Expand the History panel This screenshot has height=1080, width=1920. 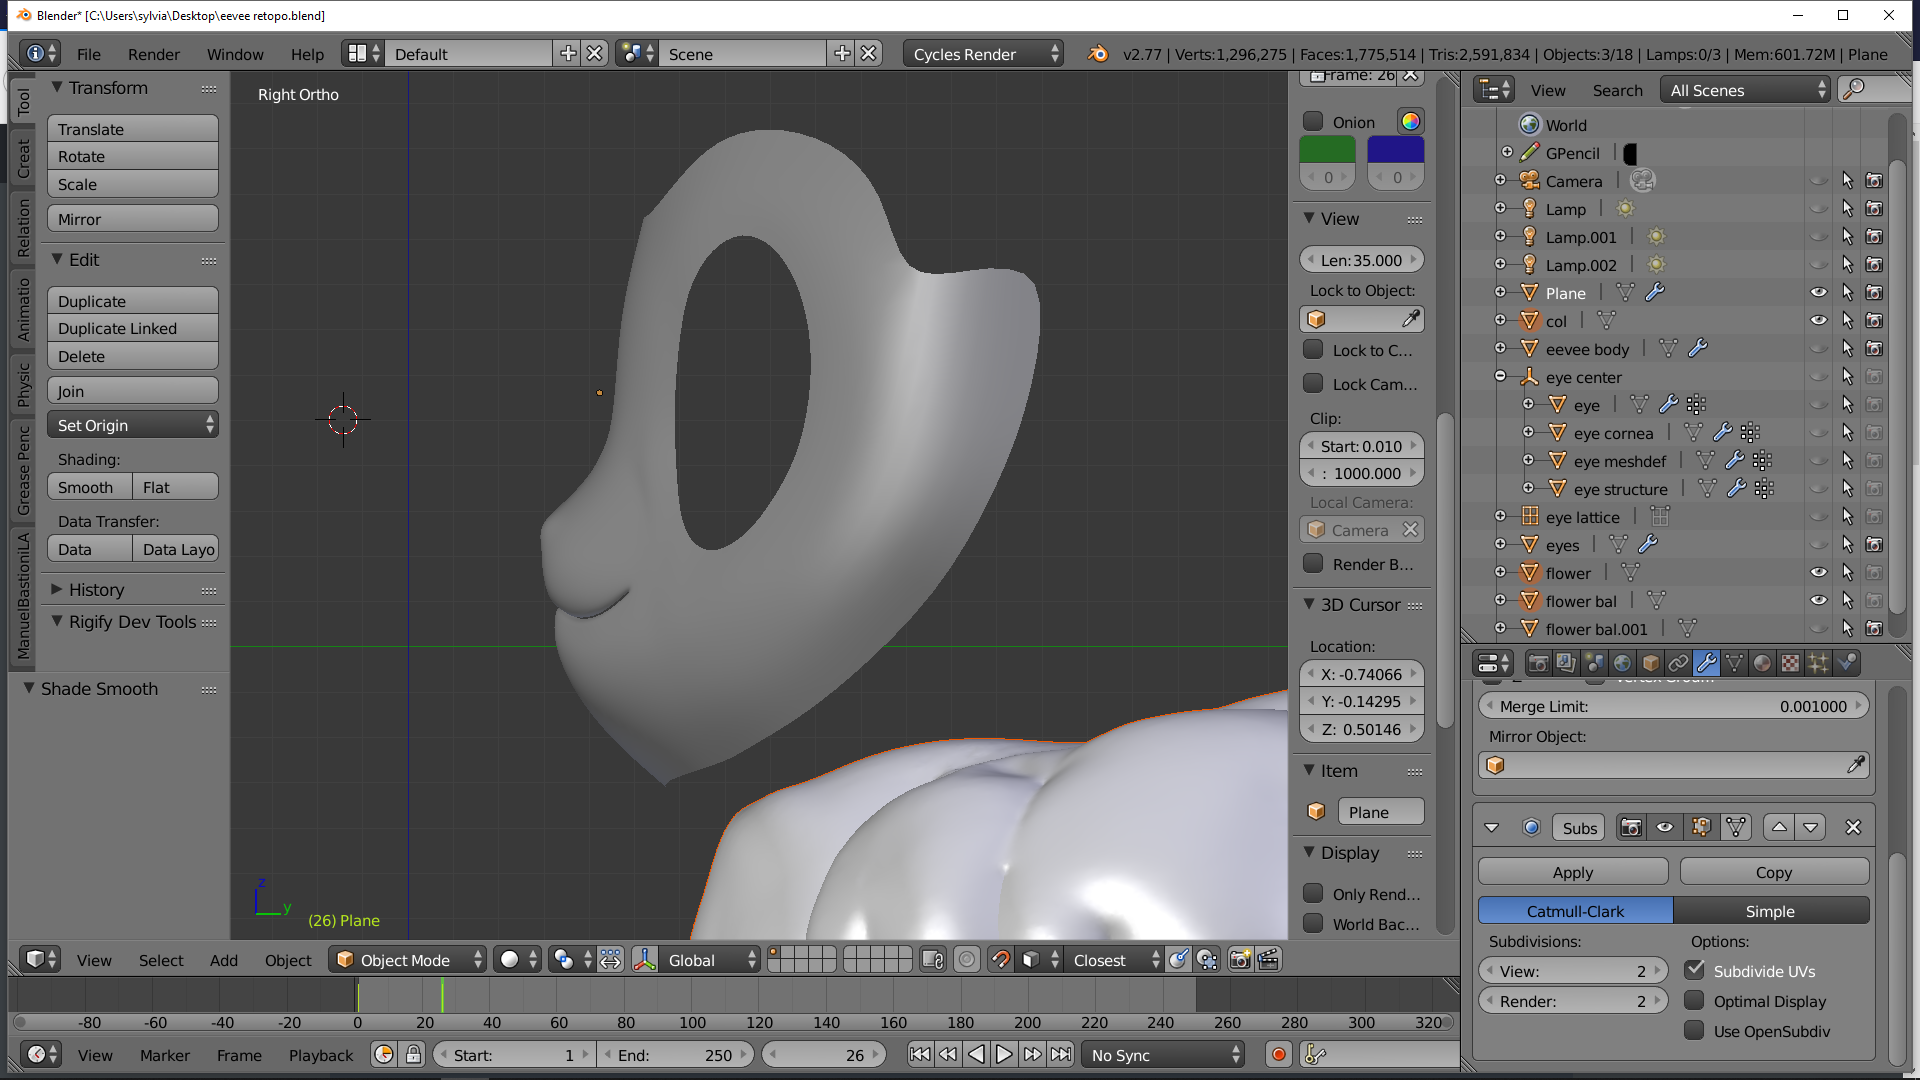[96, 590]
